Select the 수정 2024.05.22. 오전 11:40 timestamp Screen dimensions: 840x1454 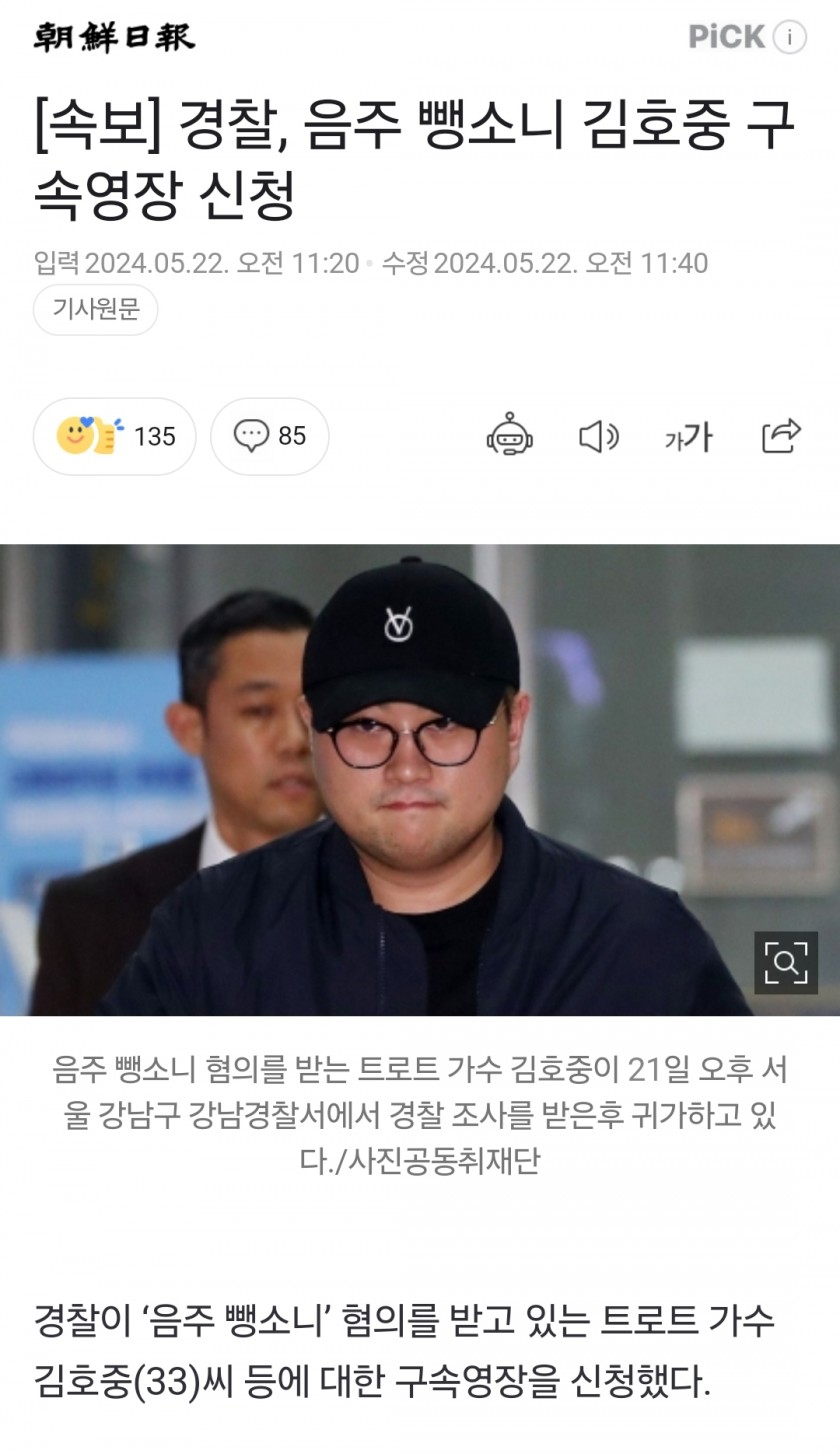(x=545, y=263)
